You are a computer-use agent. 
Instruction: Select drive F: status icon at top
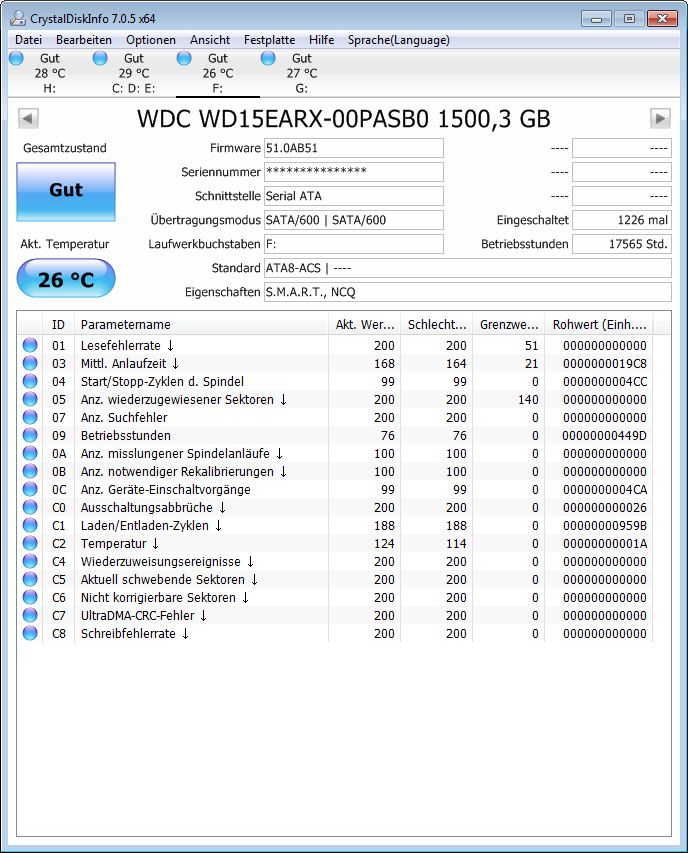pyautogui.click(x=184, y=58)
